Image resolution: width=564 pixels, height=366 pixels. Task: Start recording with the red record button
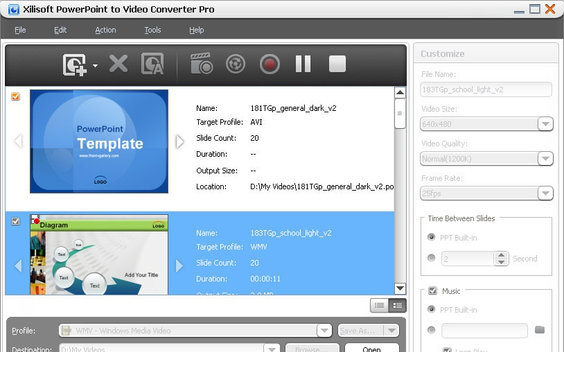pyautogui.click(x=269, y=65)
